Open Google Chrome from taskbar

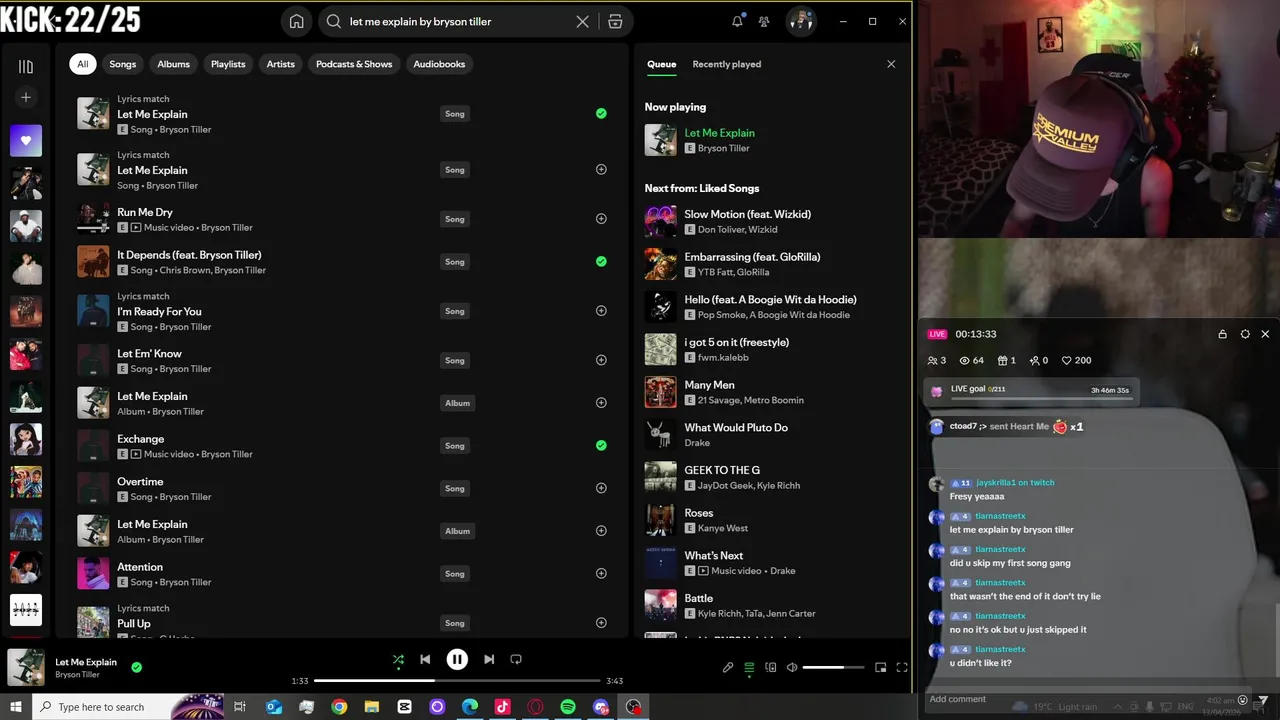[x=339, y=707]
